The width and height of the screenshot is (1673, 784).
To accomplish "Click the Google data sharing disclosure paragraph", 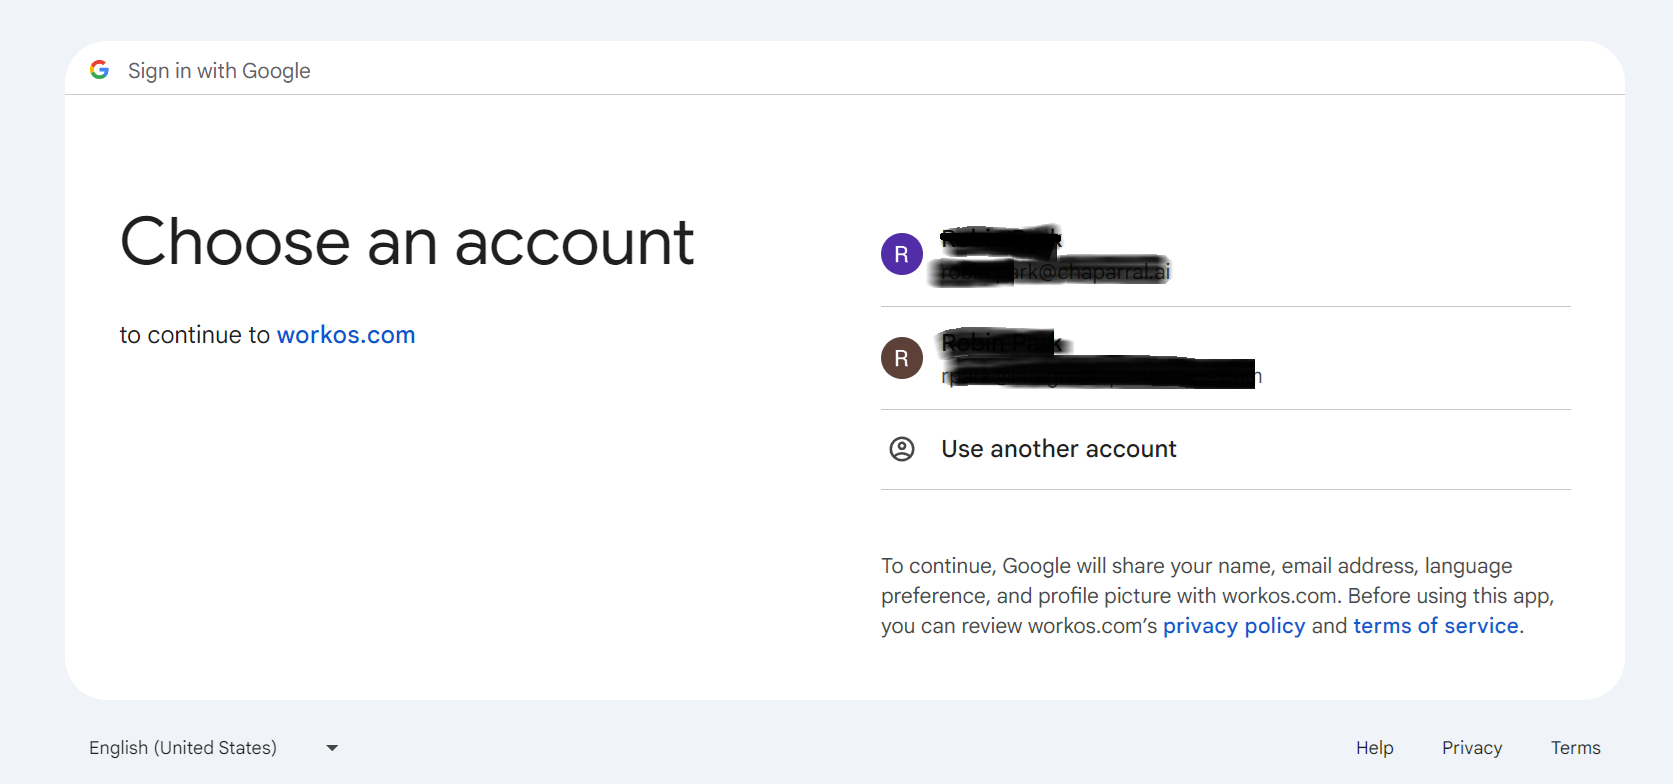I will click(x=1216, y=596).
